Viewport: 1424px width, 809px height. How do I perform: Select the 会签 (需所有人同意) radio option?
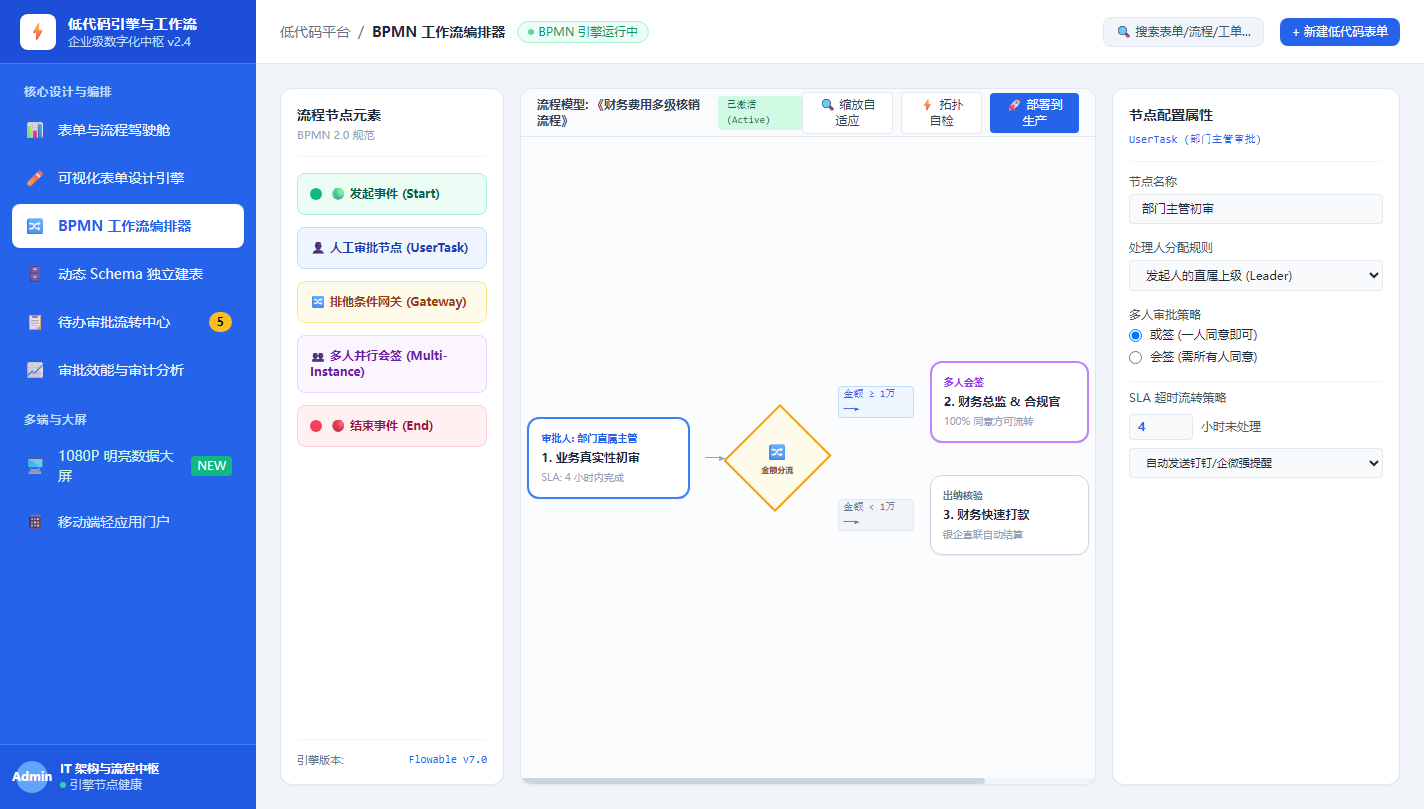click(x=1135, y=357)
